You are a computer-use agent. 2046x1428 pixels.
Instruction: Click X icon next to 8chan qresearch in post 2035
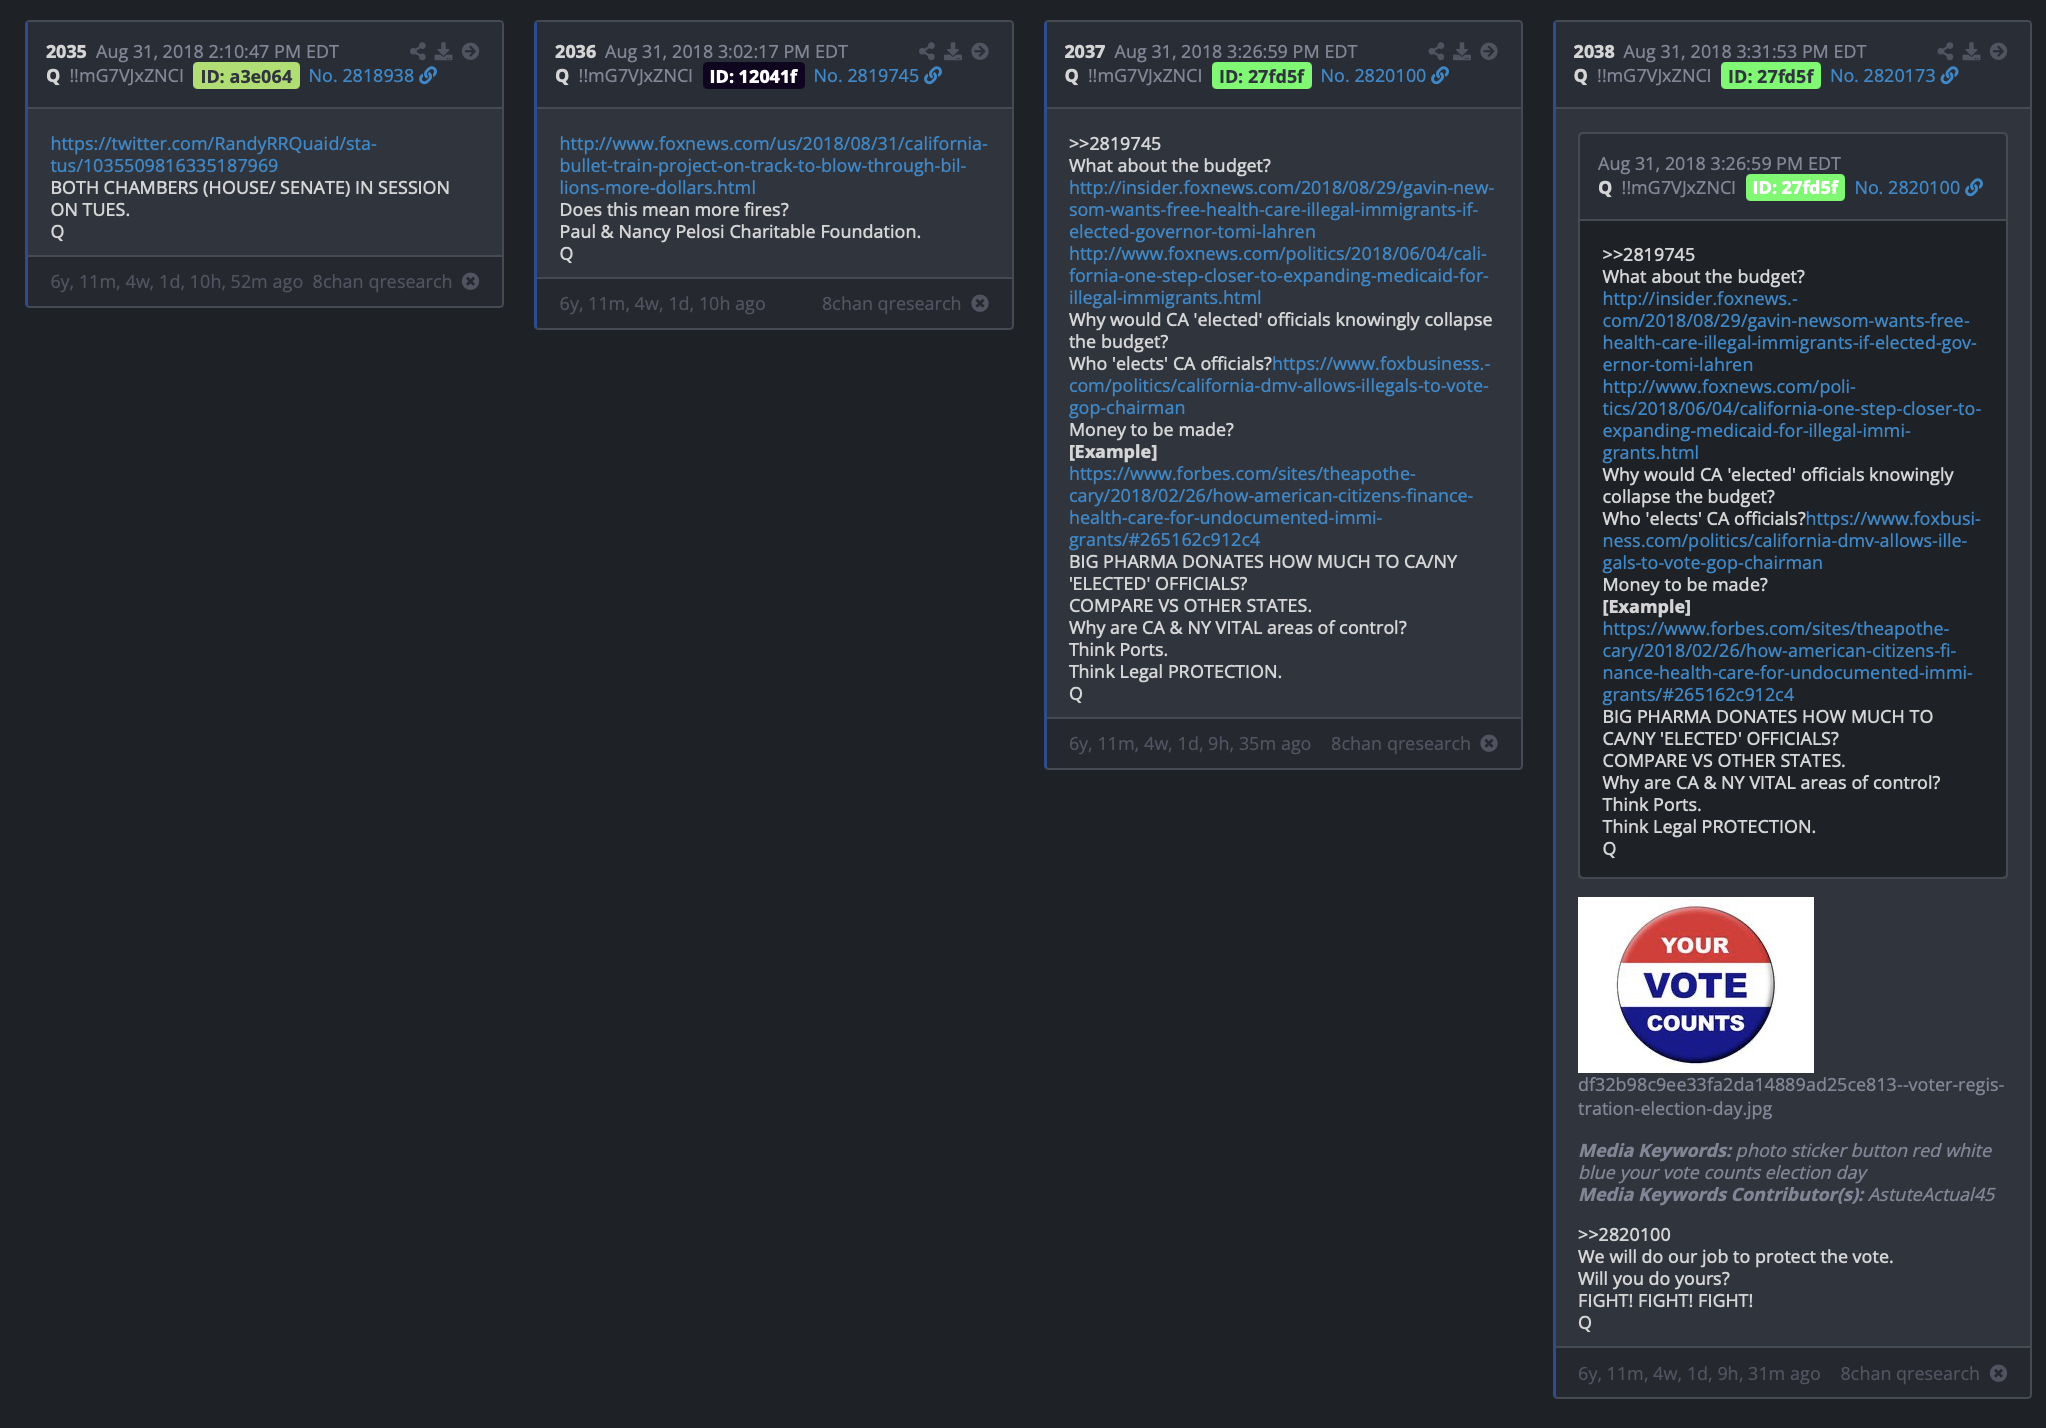tap(471, 281)
